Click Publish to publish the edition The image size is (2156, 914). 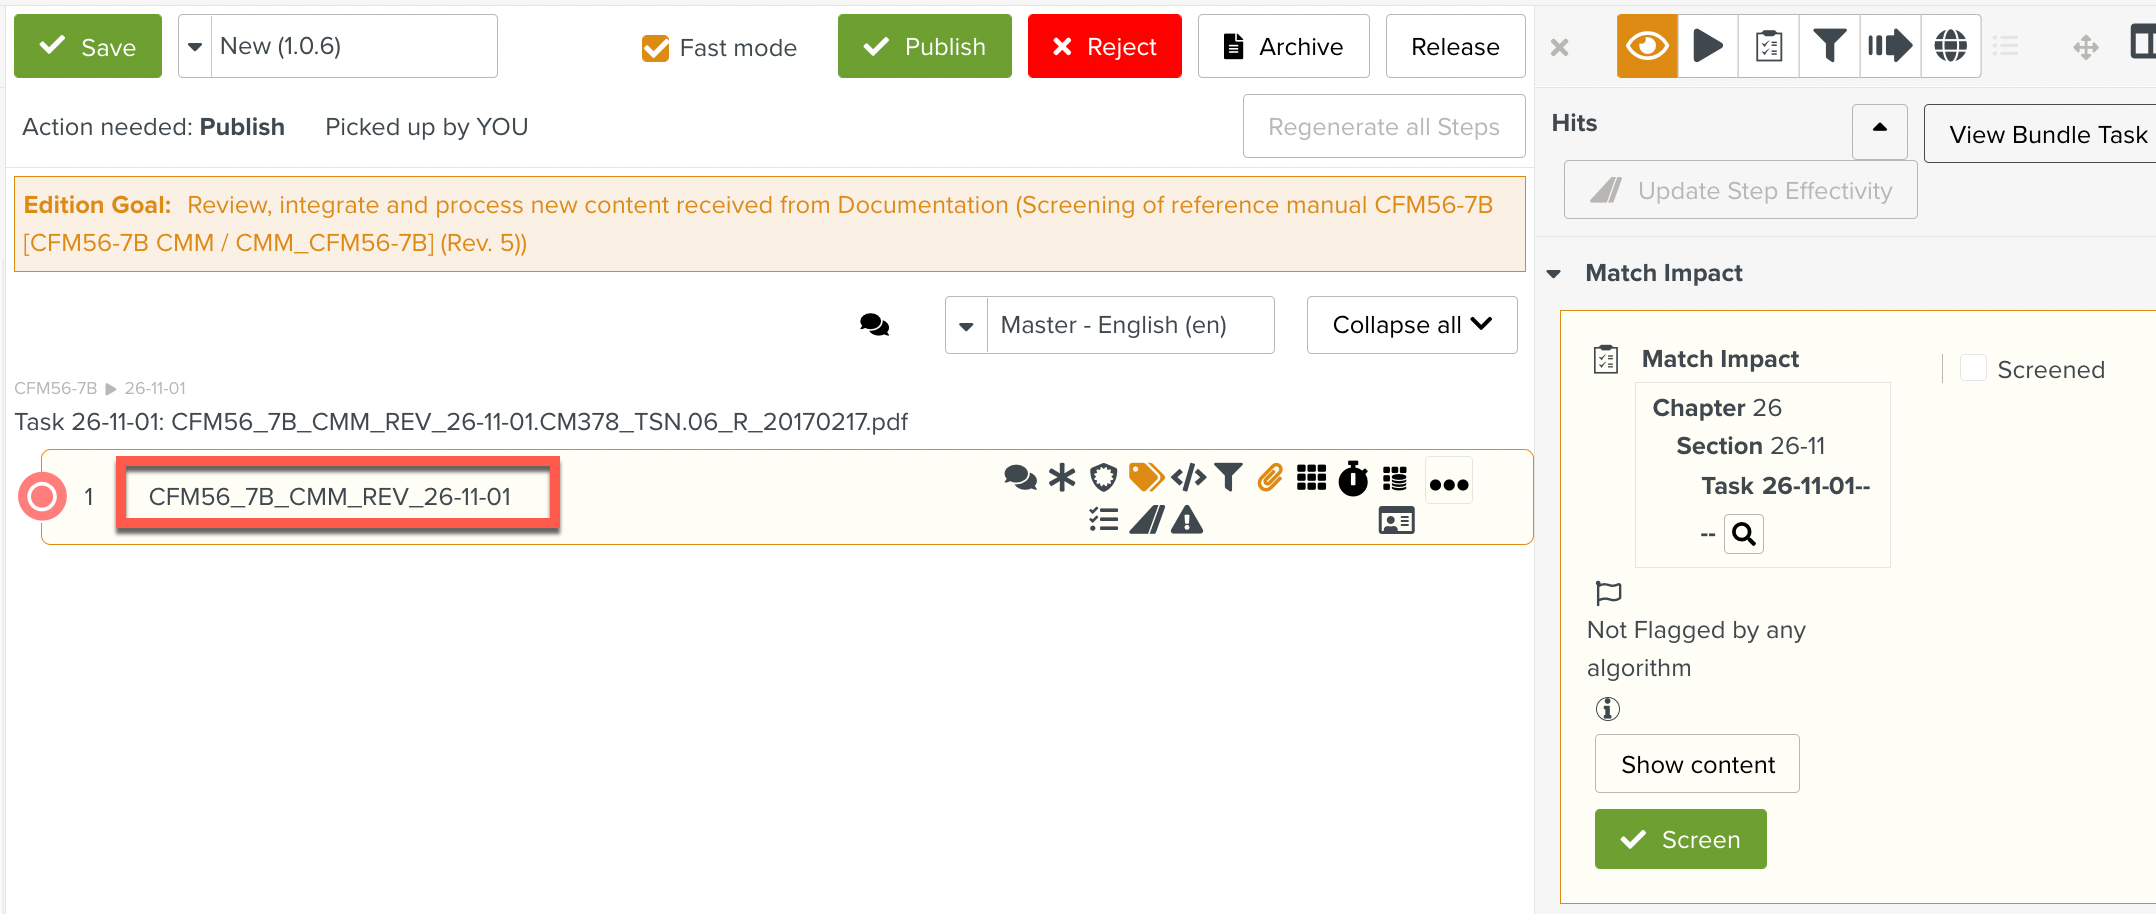[923, 45]
